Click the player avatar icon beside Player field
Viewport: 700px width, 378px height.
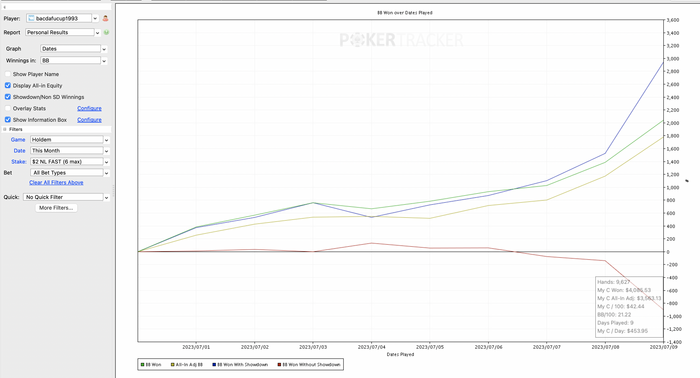pos(105,18)
